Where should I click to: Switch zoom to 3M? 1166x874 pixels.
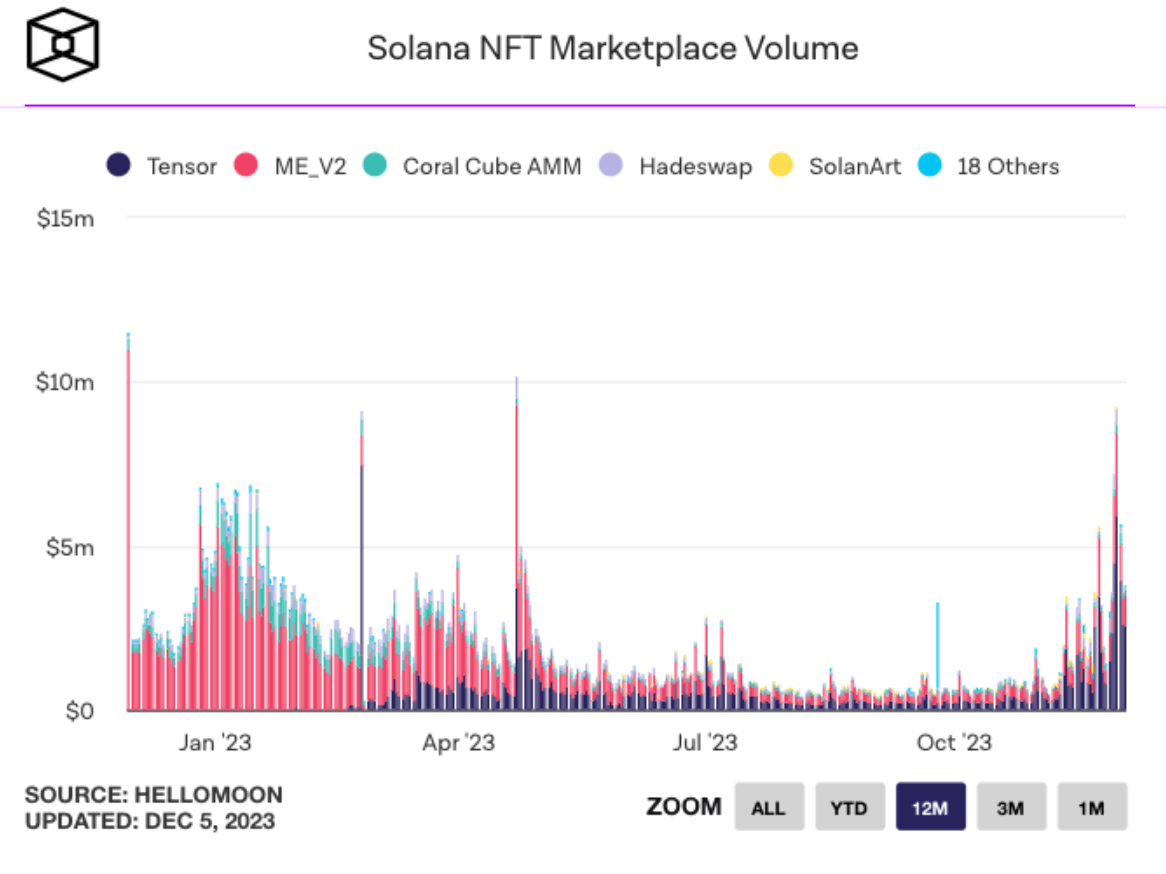1011,807
